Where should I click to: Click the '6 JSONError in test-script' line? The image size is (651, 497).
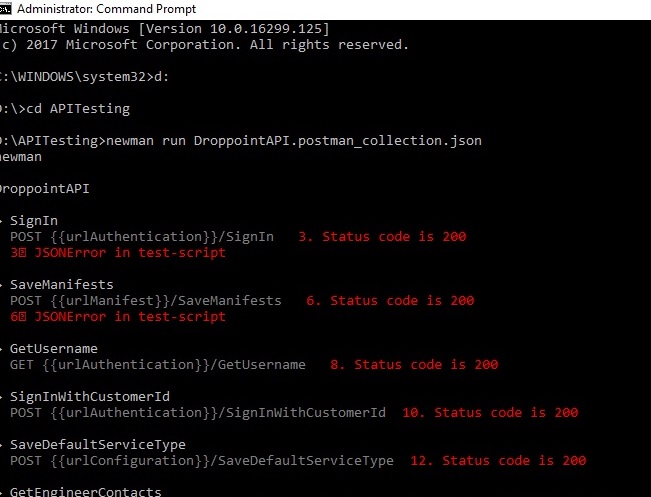(118, 317)
